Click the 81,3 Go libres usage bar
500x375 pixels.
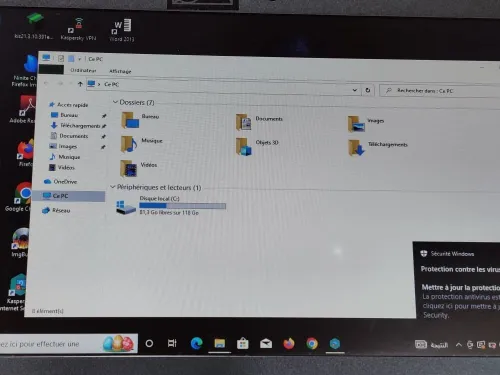182,206
